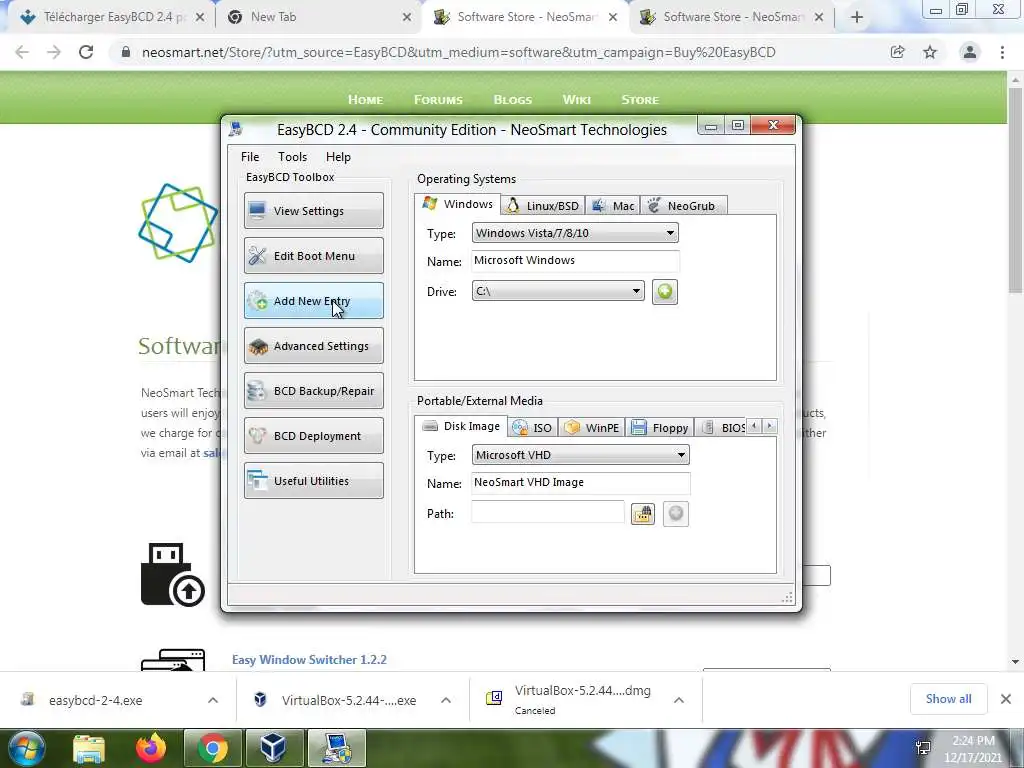Open Edit Boot Menu section
The image size is (1024, 768).
(x=313, y=255)
